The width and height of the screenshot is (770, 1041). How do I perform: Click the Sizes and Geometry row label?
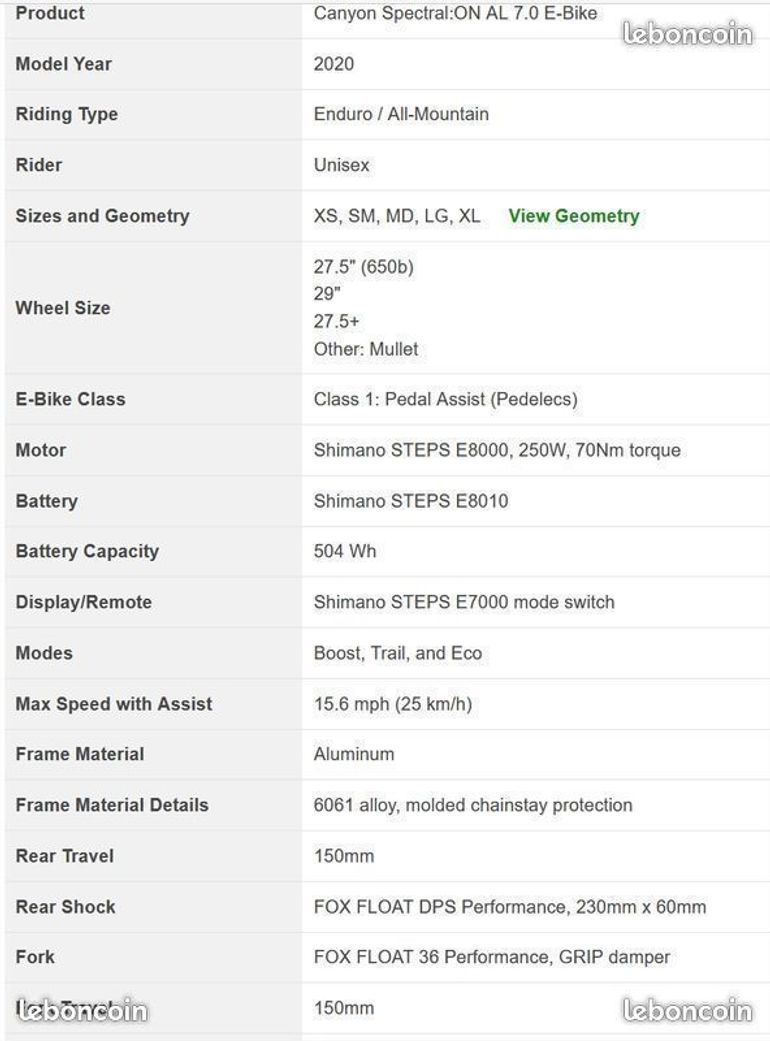pos(102,216)
